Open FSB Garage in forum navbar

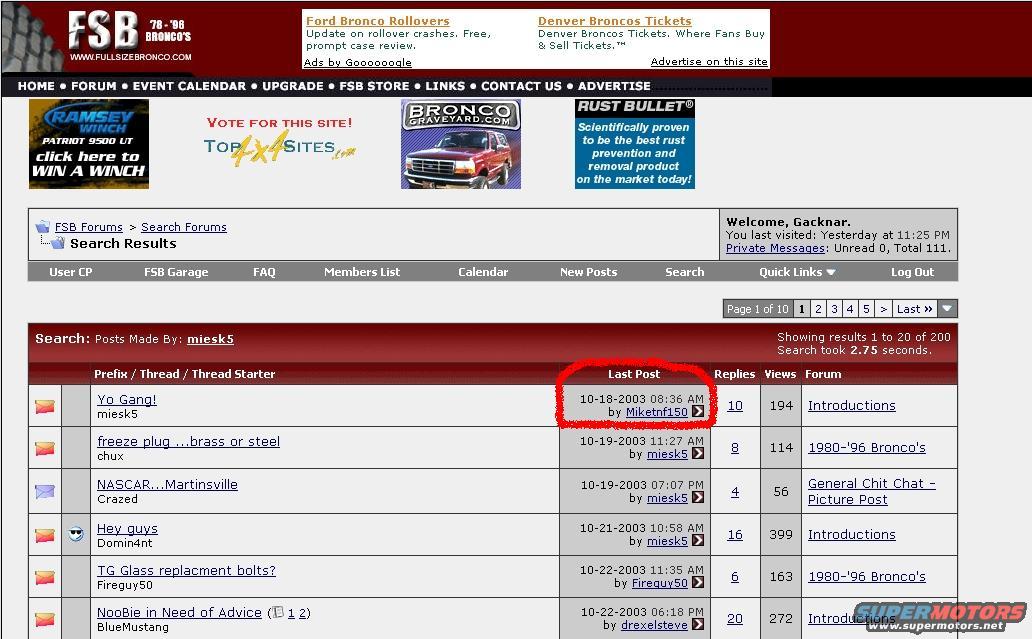click(x=176, y=272)
